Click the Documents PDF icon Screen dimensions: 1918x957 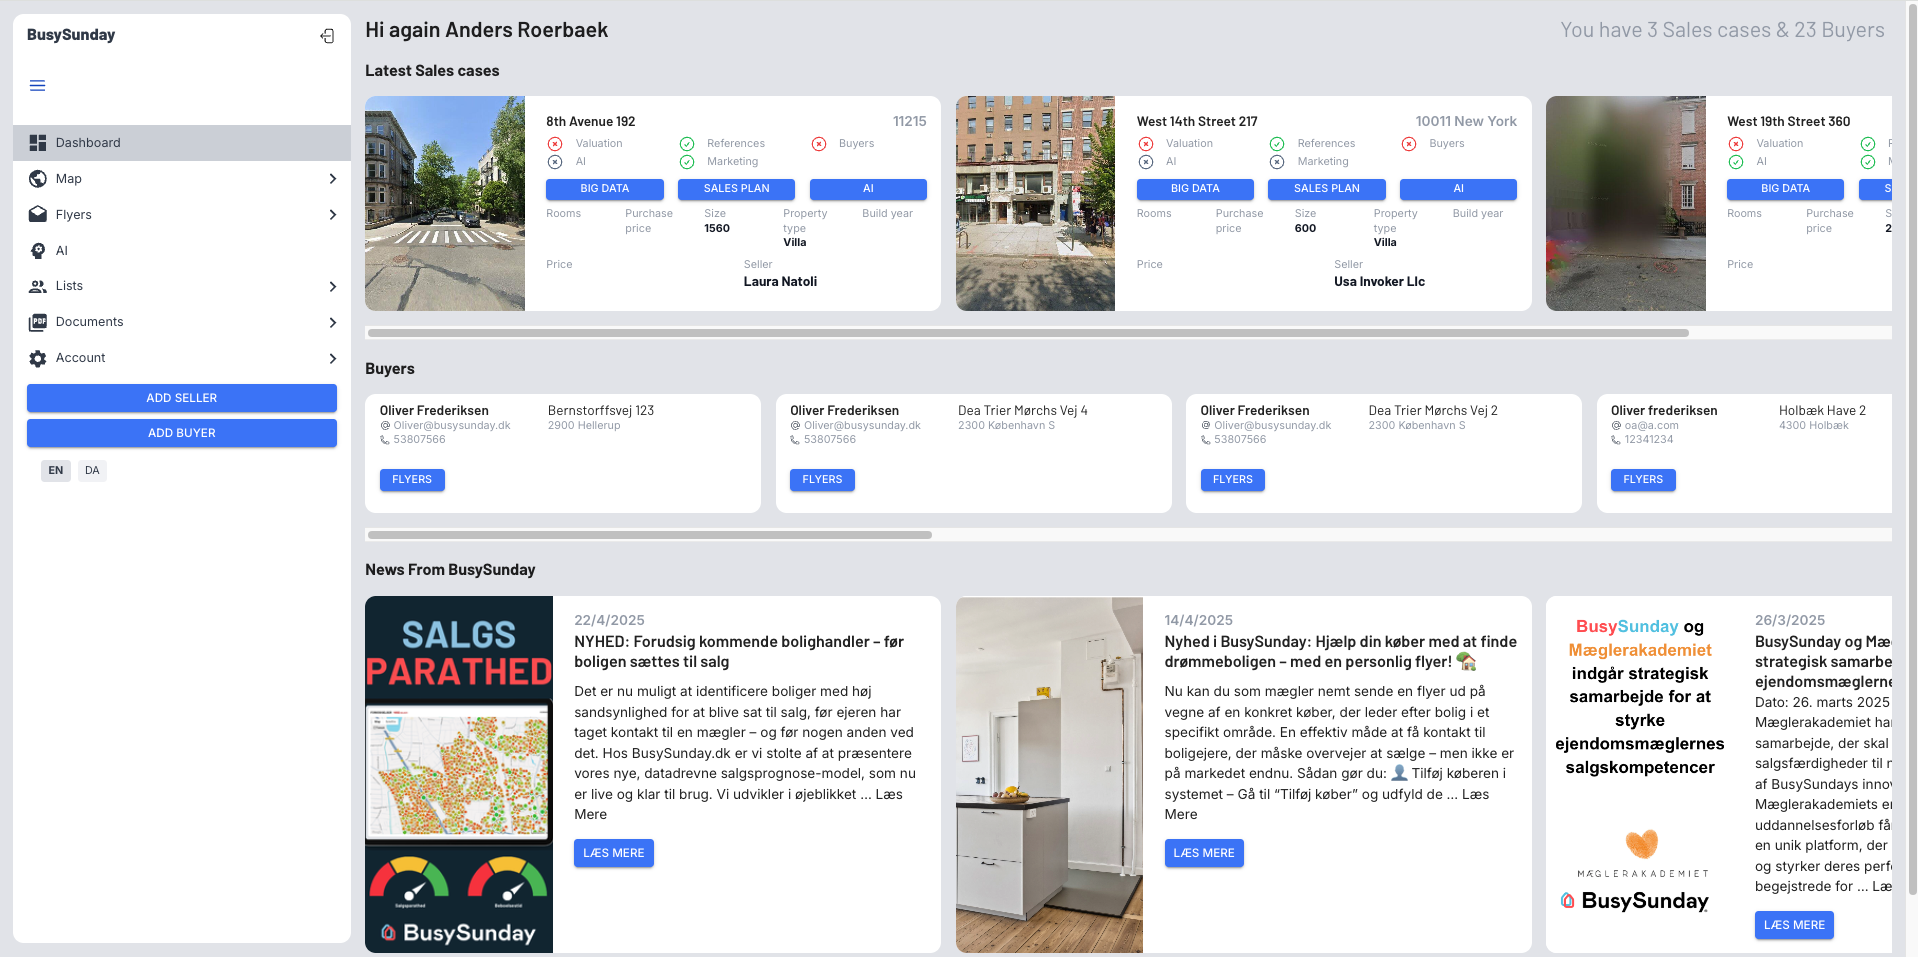pyautogui.click(x=38, y=322)
